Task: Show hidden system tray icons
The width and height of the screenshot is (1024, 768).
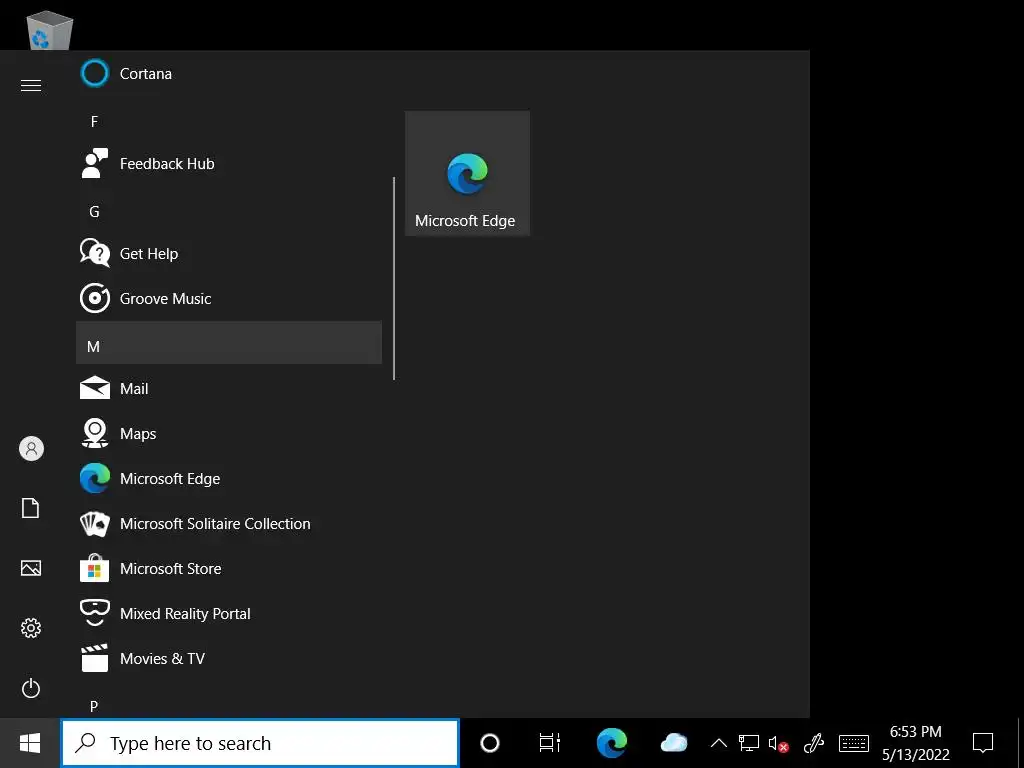Action: (x=718, y=743)
